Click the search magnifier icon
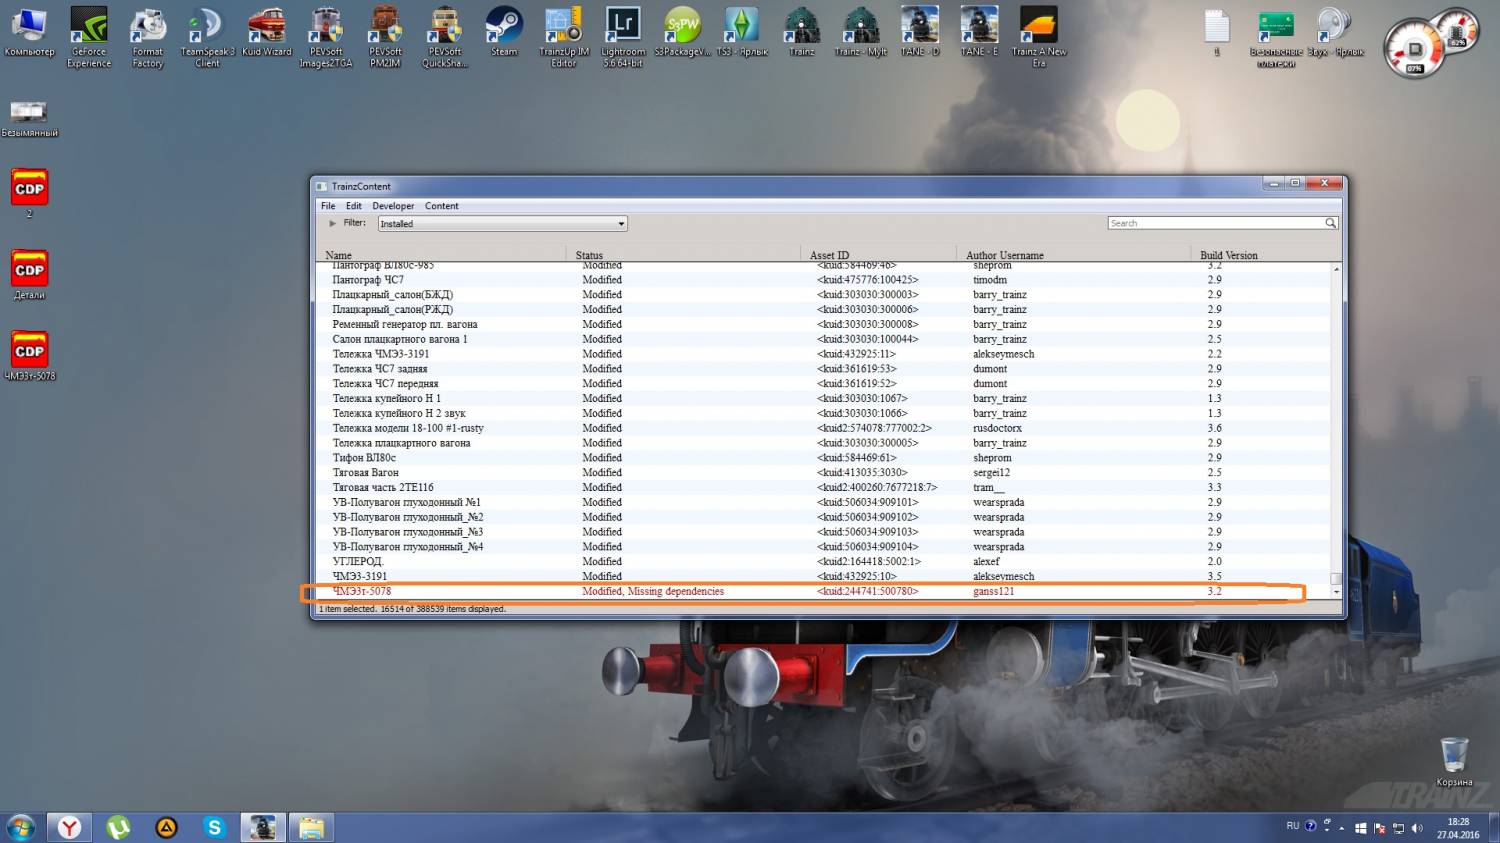 coord(1330,223)
